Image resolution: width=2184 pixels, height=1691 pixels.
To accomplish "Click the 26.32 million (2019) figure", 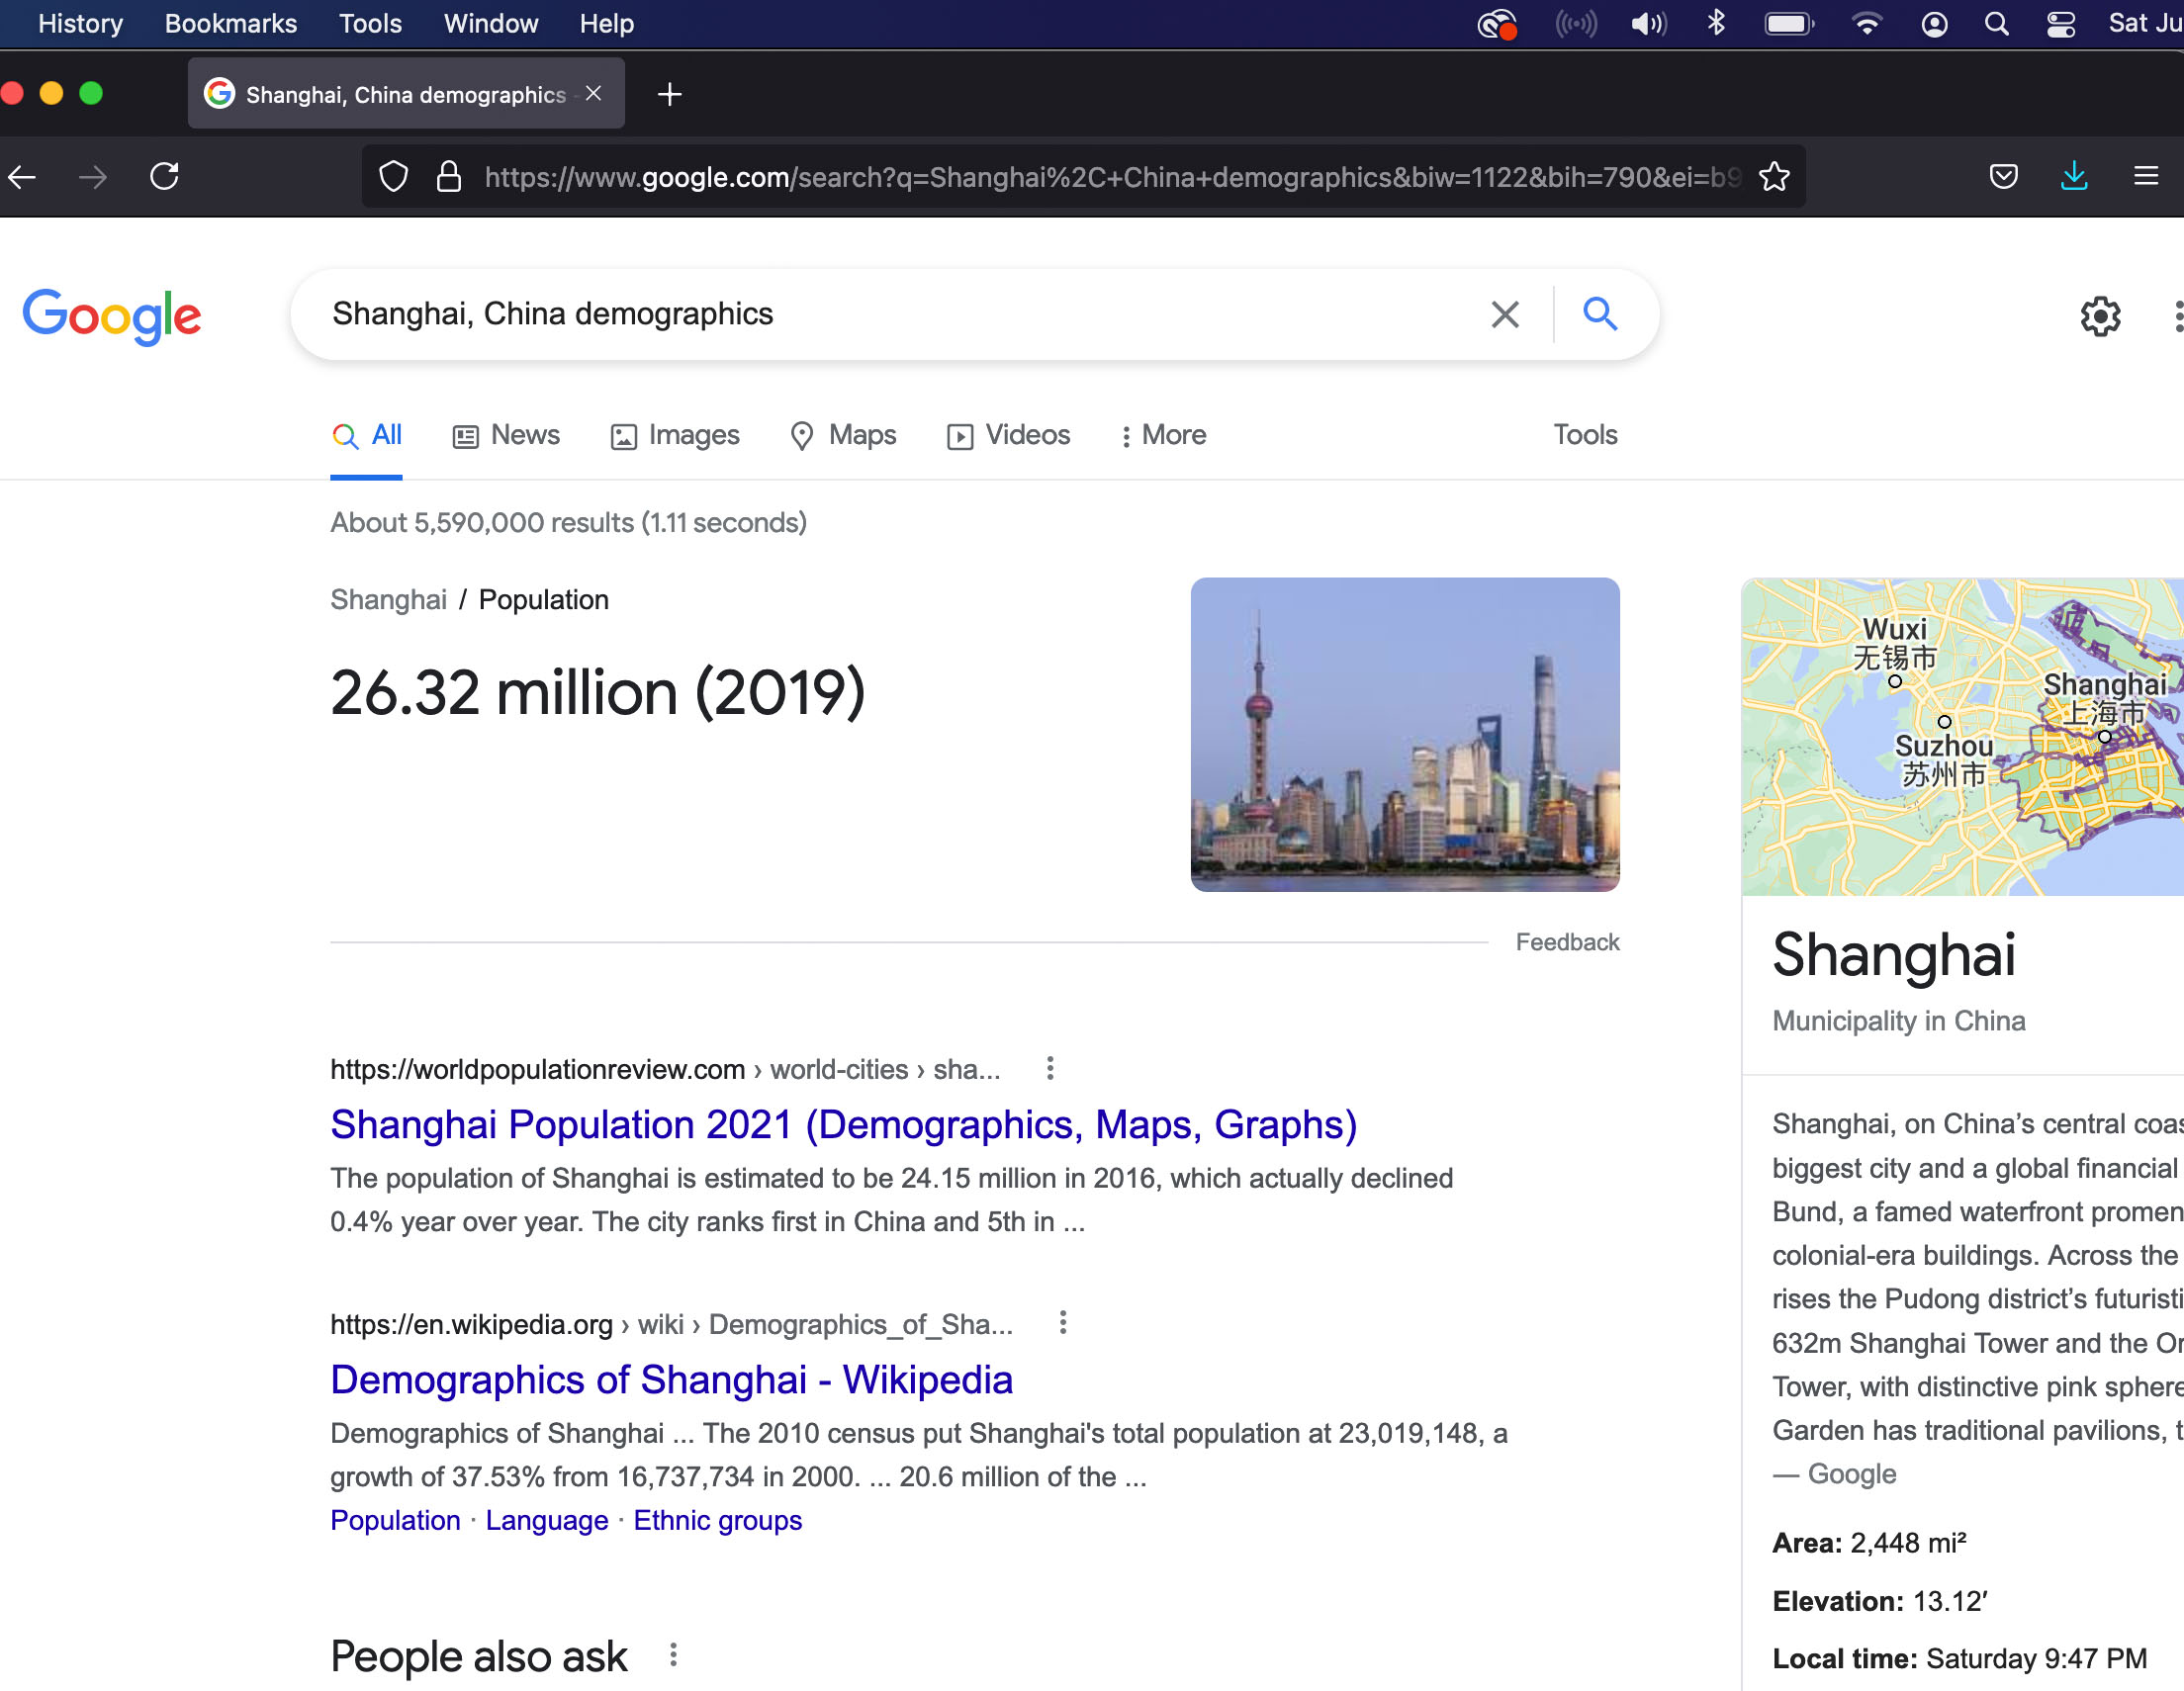I will pyautogui.click(x=598, y=692).
